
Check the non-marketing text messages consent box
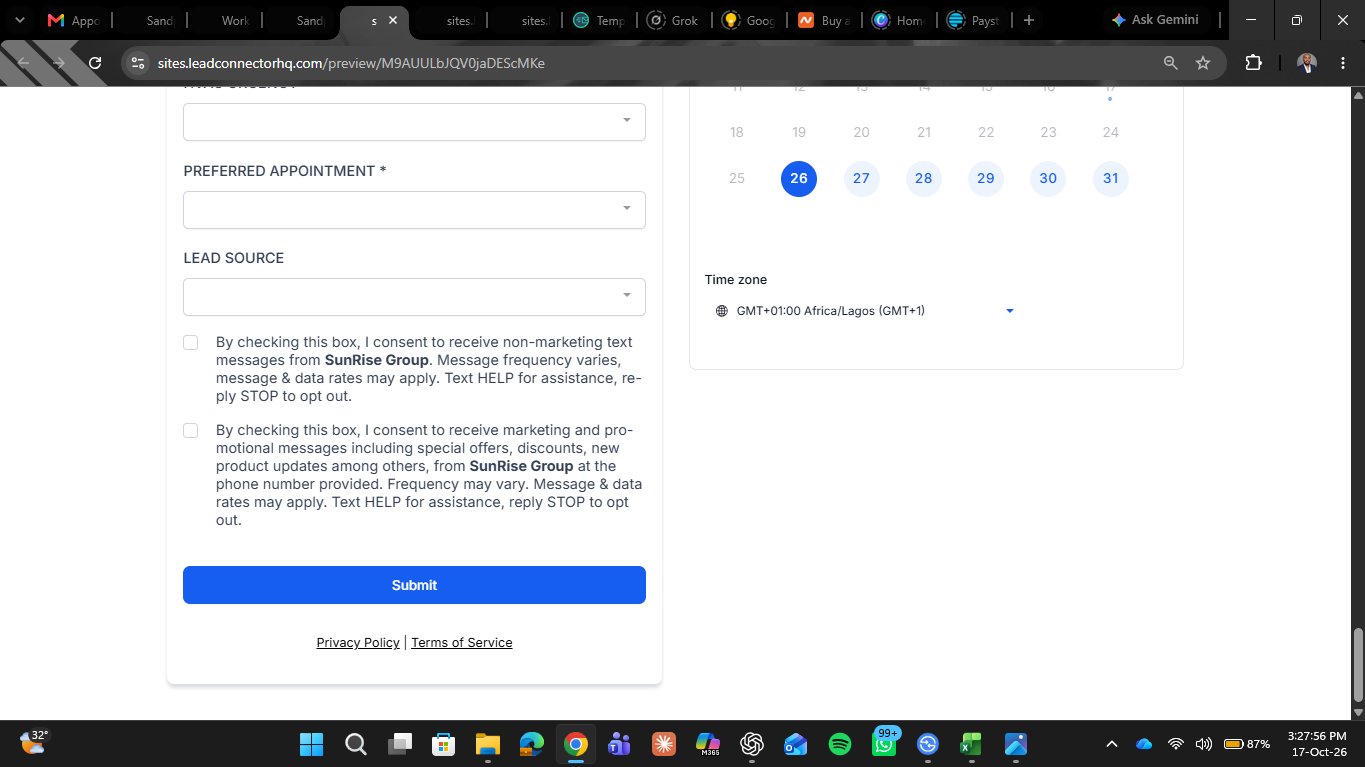191,343
